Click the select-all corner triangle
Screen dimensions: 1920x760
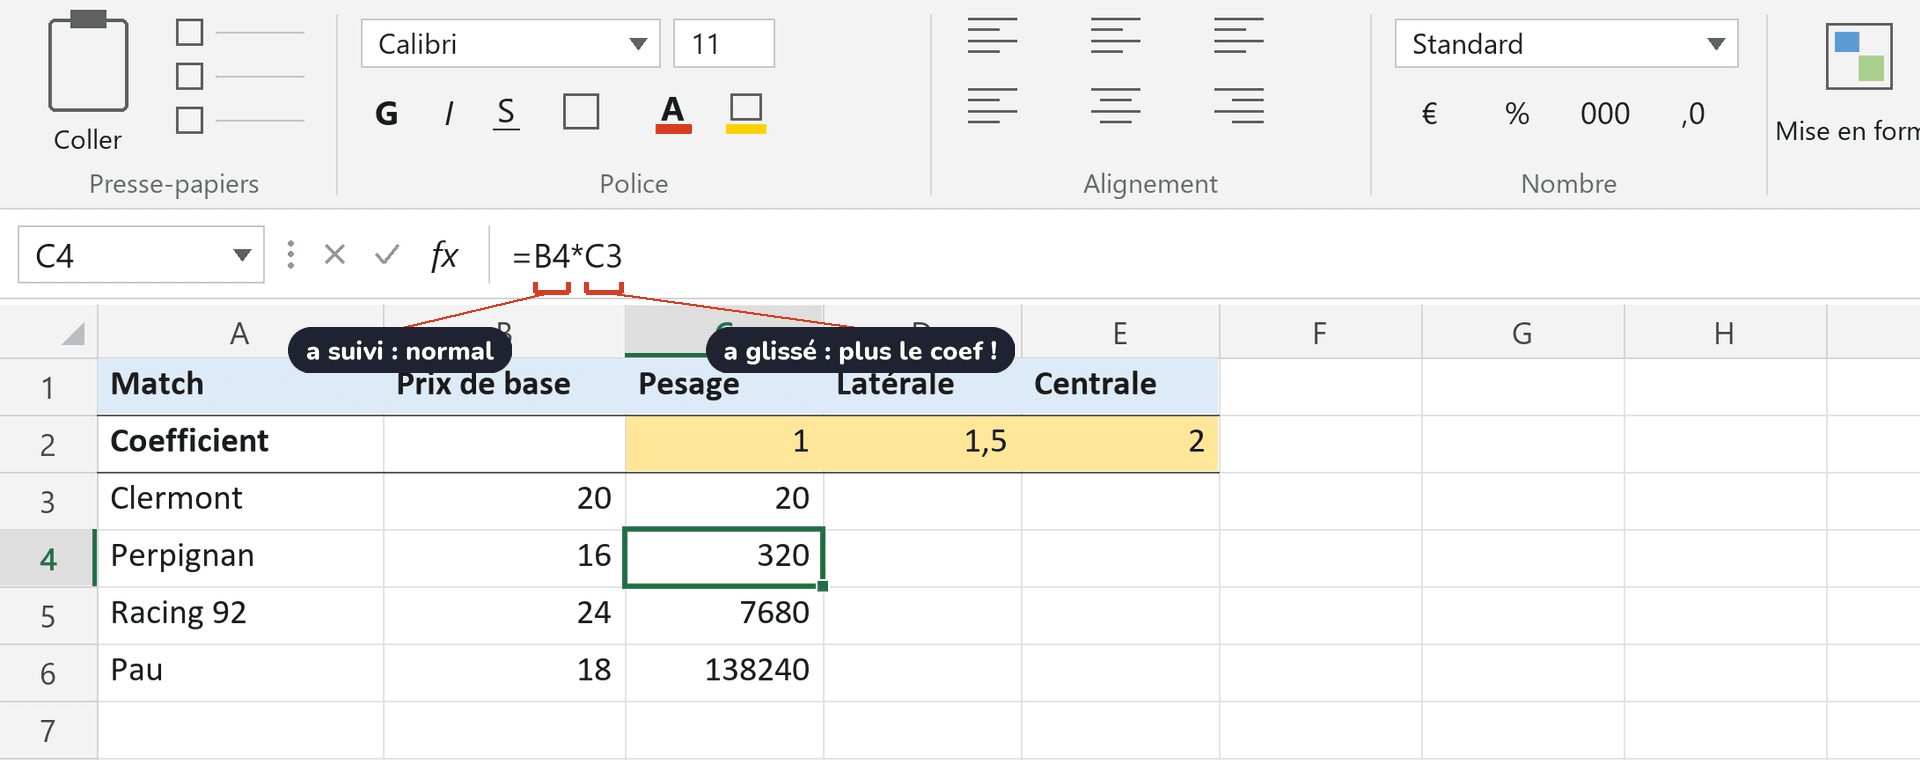coord(73,334)
